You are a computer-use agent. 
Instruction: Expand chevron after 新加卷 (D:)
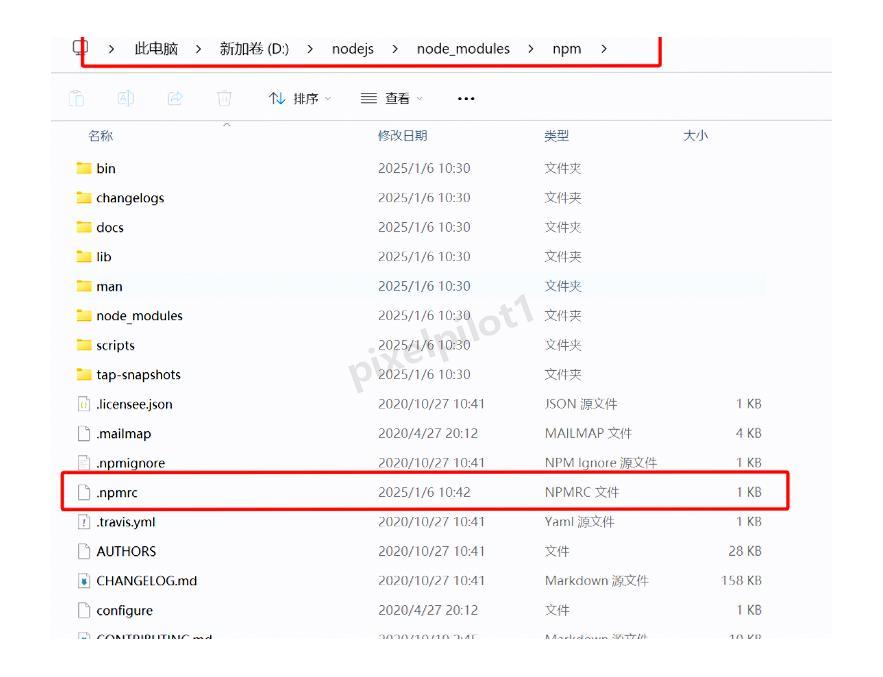coord(310,49)
